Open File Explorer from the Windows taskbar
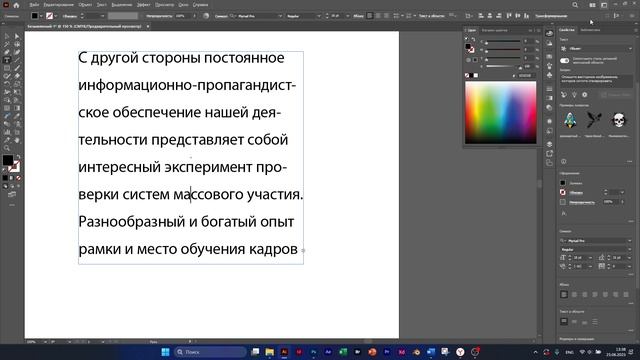 (x=269, y=352)
